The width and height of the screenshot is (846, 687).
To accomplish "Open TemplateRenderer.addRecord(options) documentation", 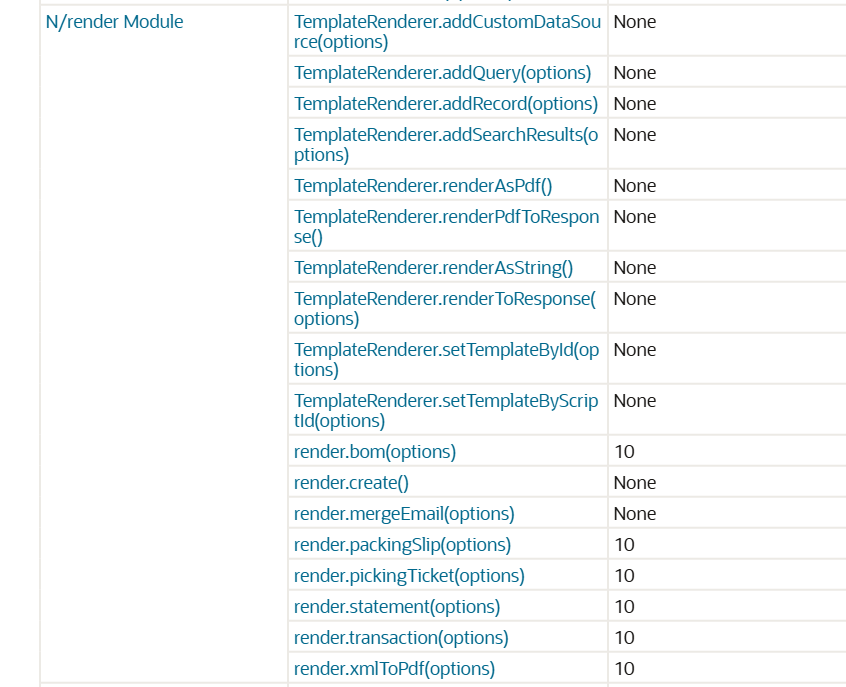I will [x=445, y=104].
